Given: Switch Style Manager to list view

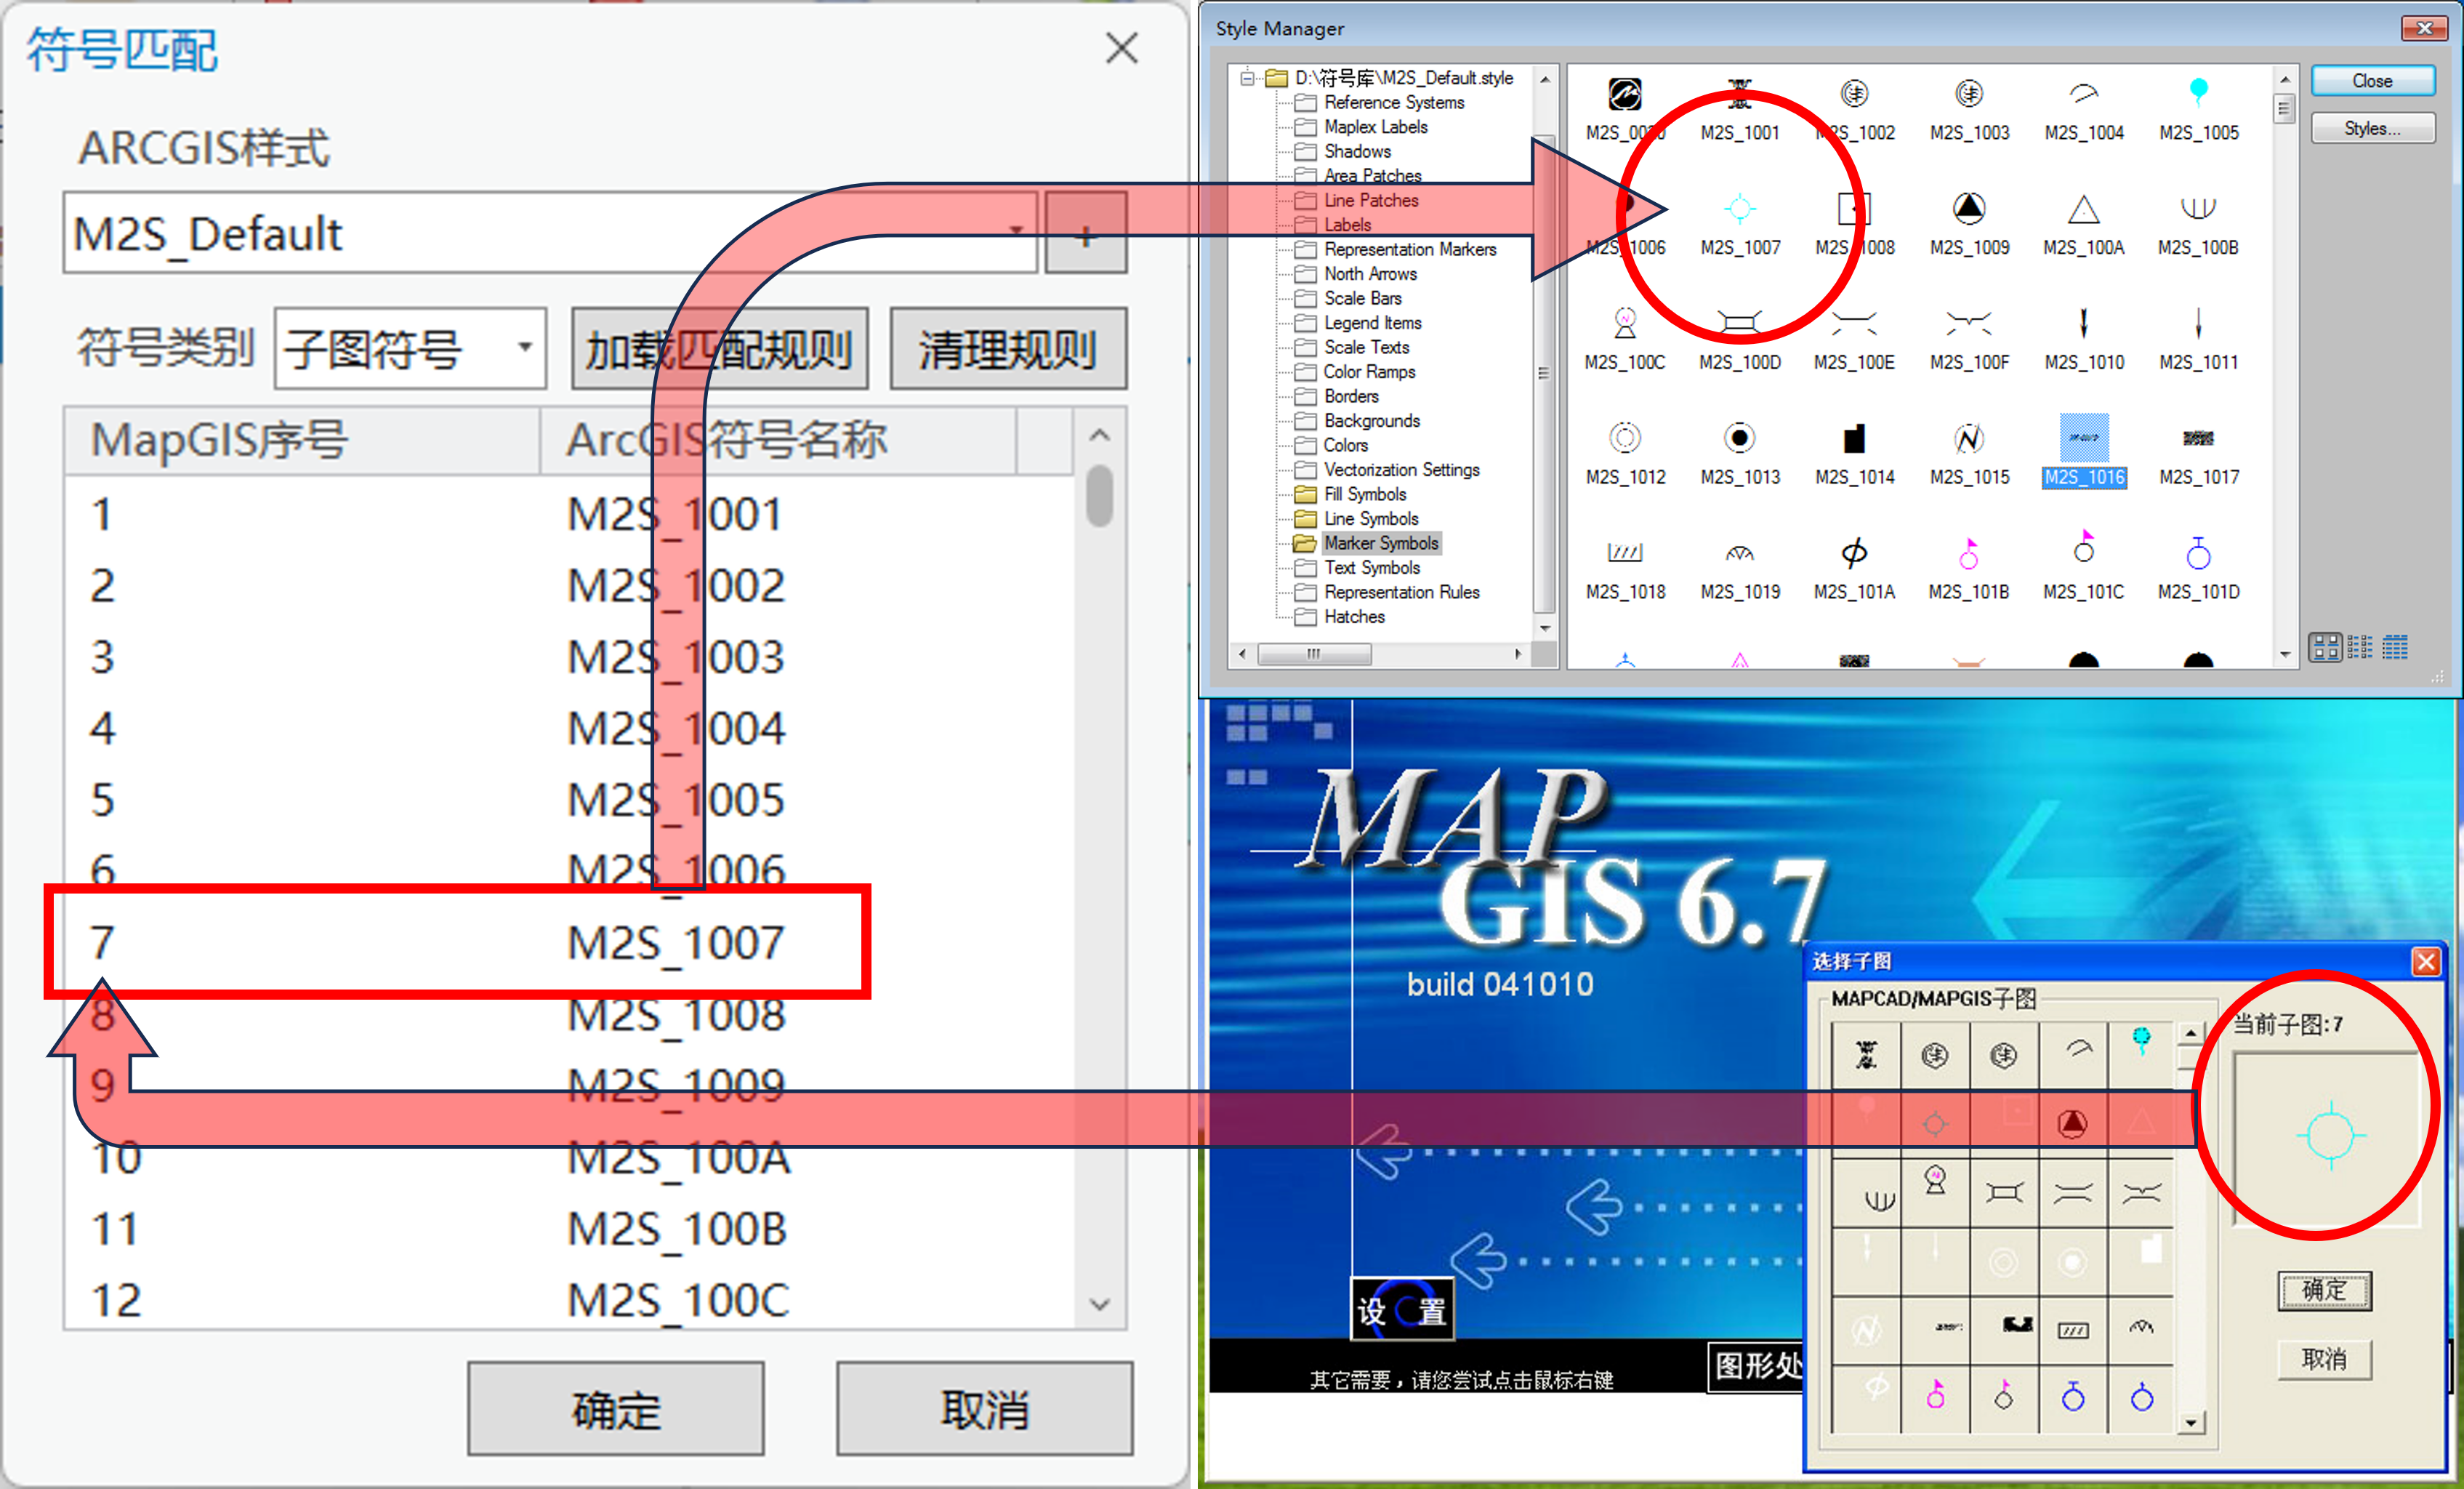Looking at the screenshot, I should pos(2360,648).
